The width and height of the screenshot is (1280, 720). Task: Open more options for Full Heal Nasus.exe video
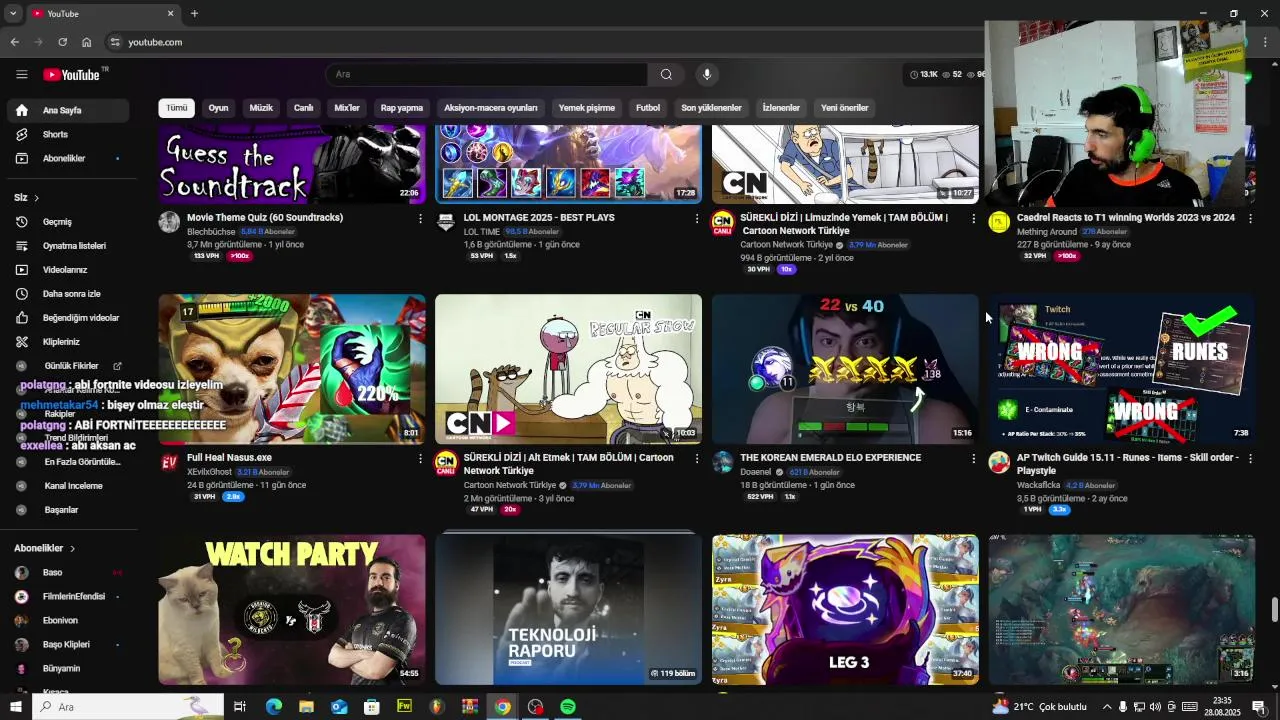point(420,458)
